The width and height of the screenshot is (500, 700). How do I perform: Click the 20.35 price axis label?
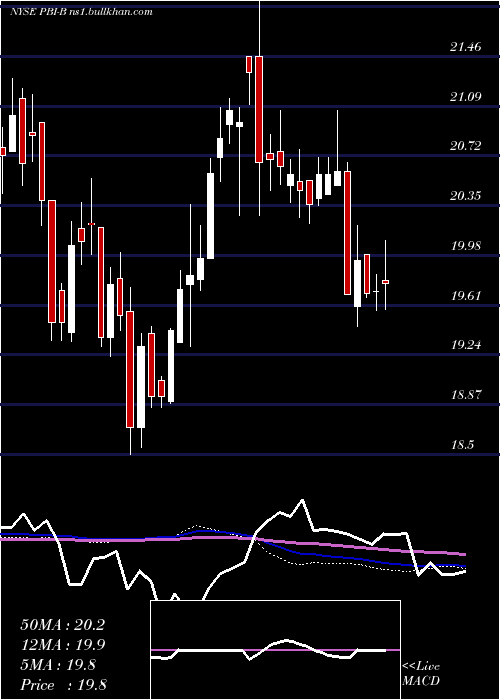[x=466, y=196]
